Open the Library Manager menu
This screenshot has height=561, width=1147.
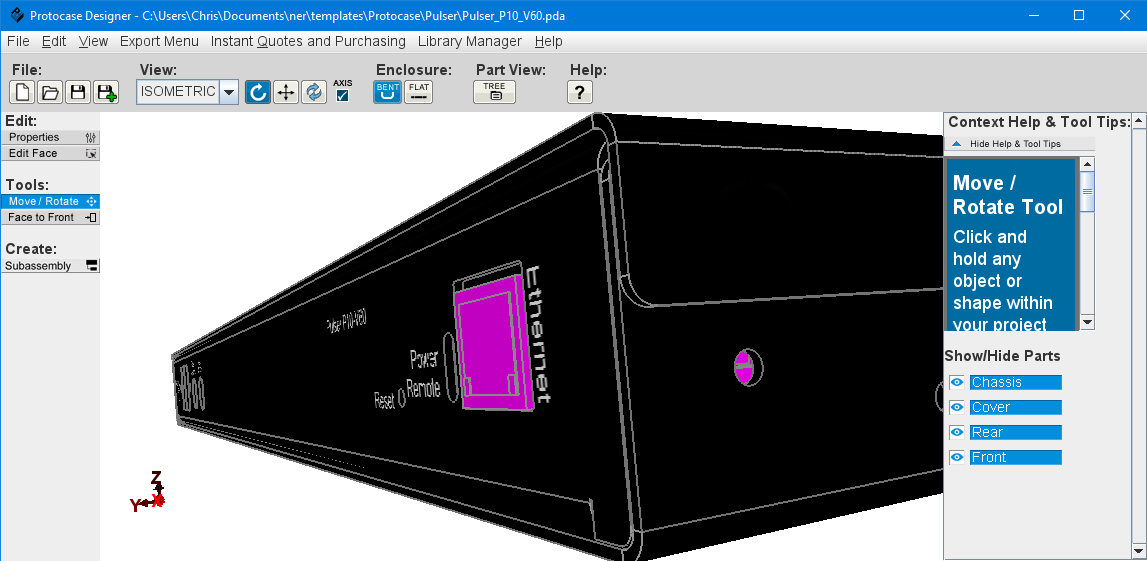[470, 41]
